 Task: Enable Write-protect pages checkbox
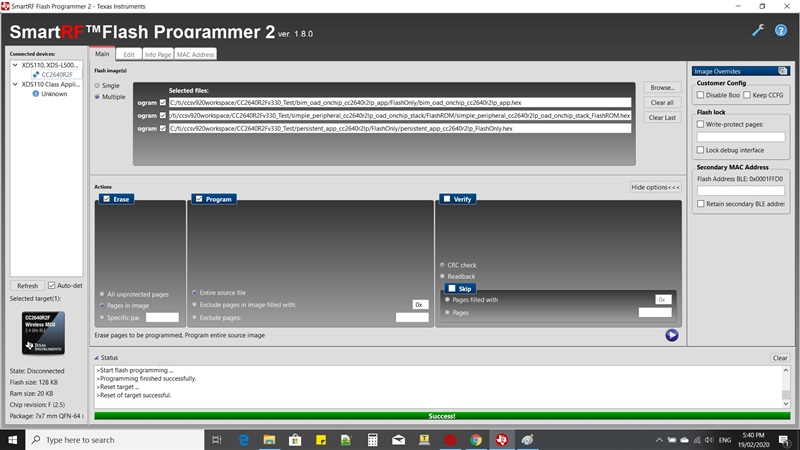(701, 124)
